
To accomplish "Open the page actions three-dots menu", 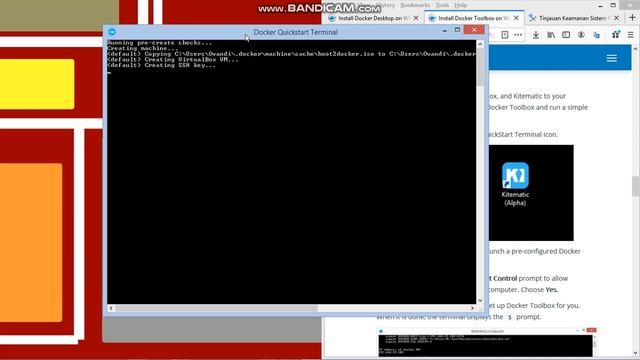I will (518, 35).
